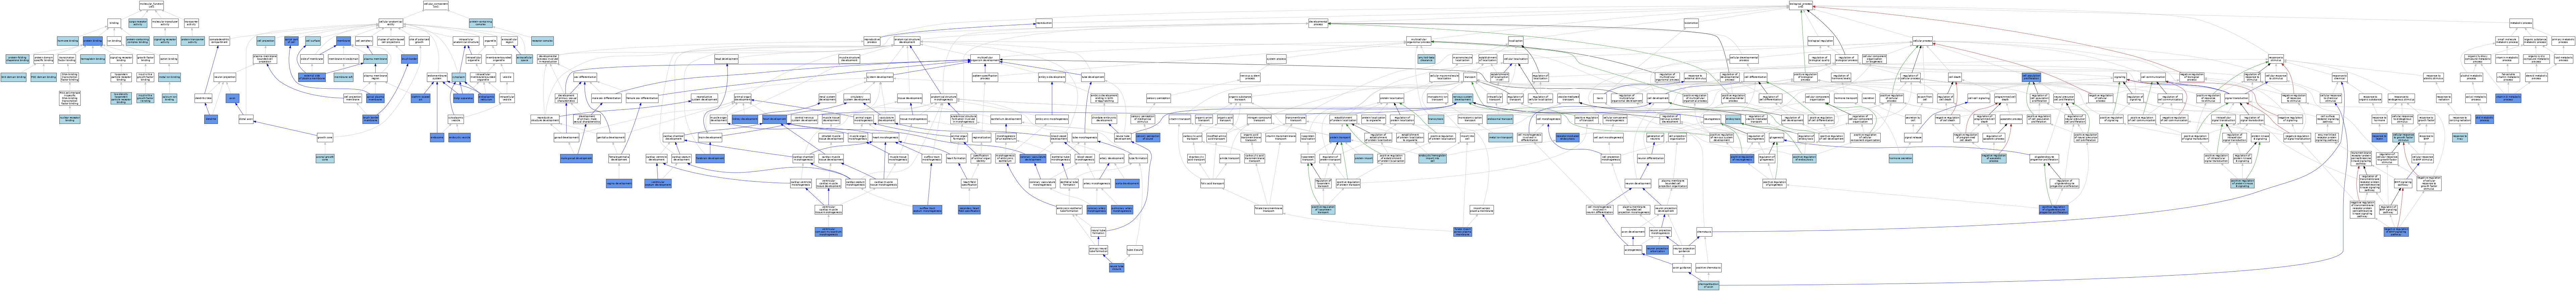Click the transporter activity node
Screen dimensions: 2576x291
tap(192, 23)
